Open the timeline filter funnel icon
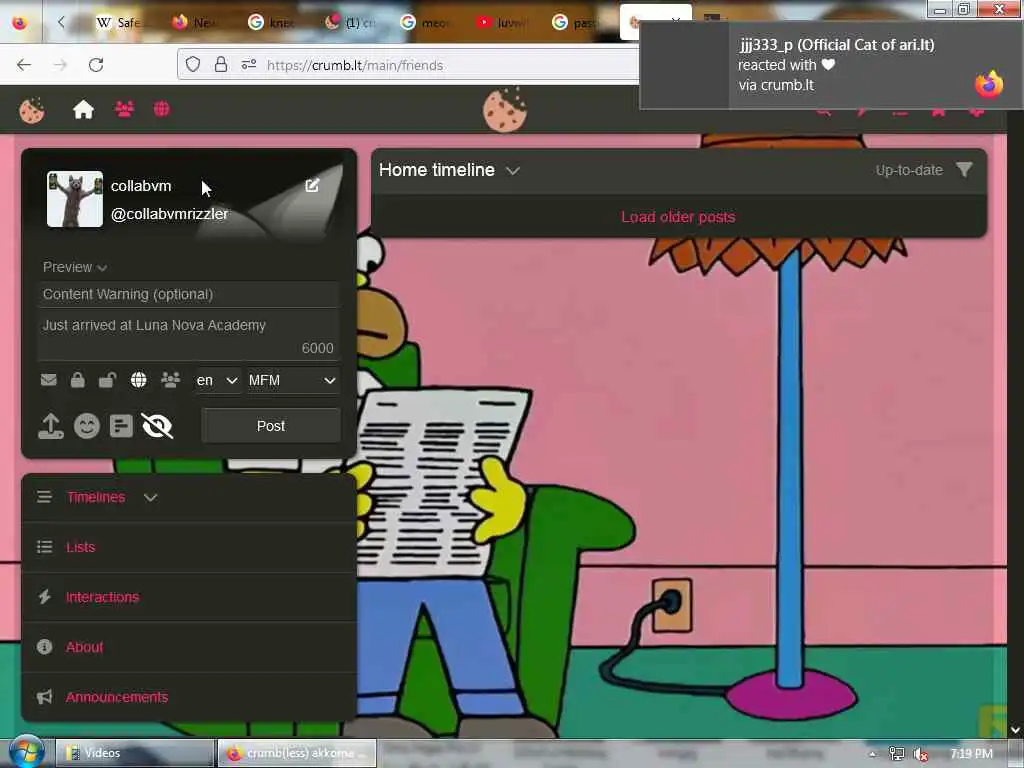Viewport: 1024px width, 768px height. point(965,170)
